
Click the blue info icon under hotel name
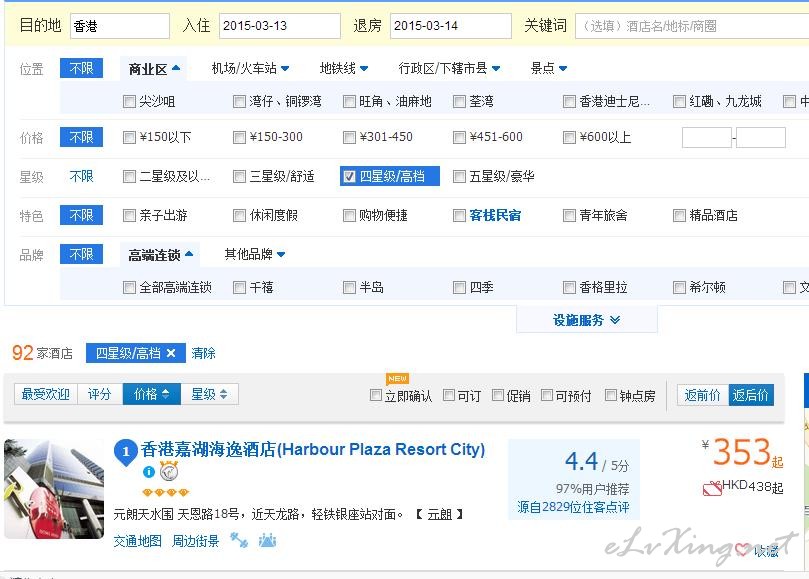(149, 471)
